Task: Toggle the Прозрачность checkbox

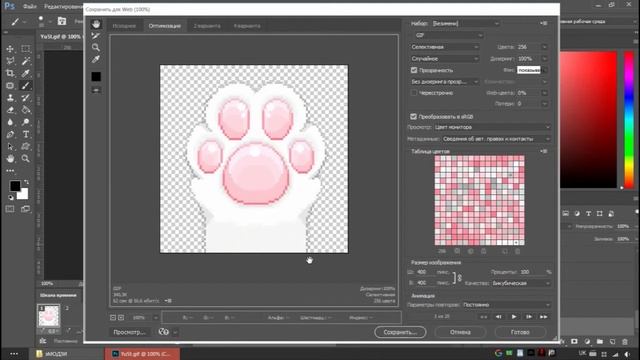Action: click(x=414, y=70)
